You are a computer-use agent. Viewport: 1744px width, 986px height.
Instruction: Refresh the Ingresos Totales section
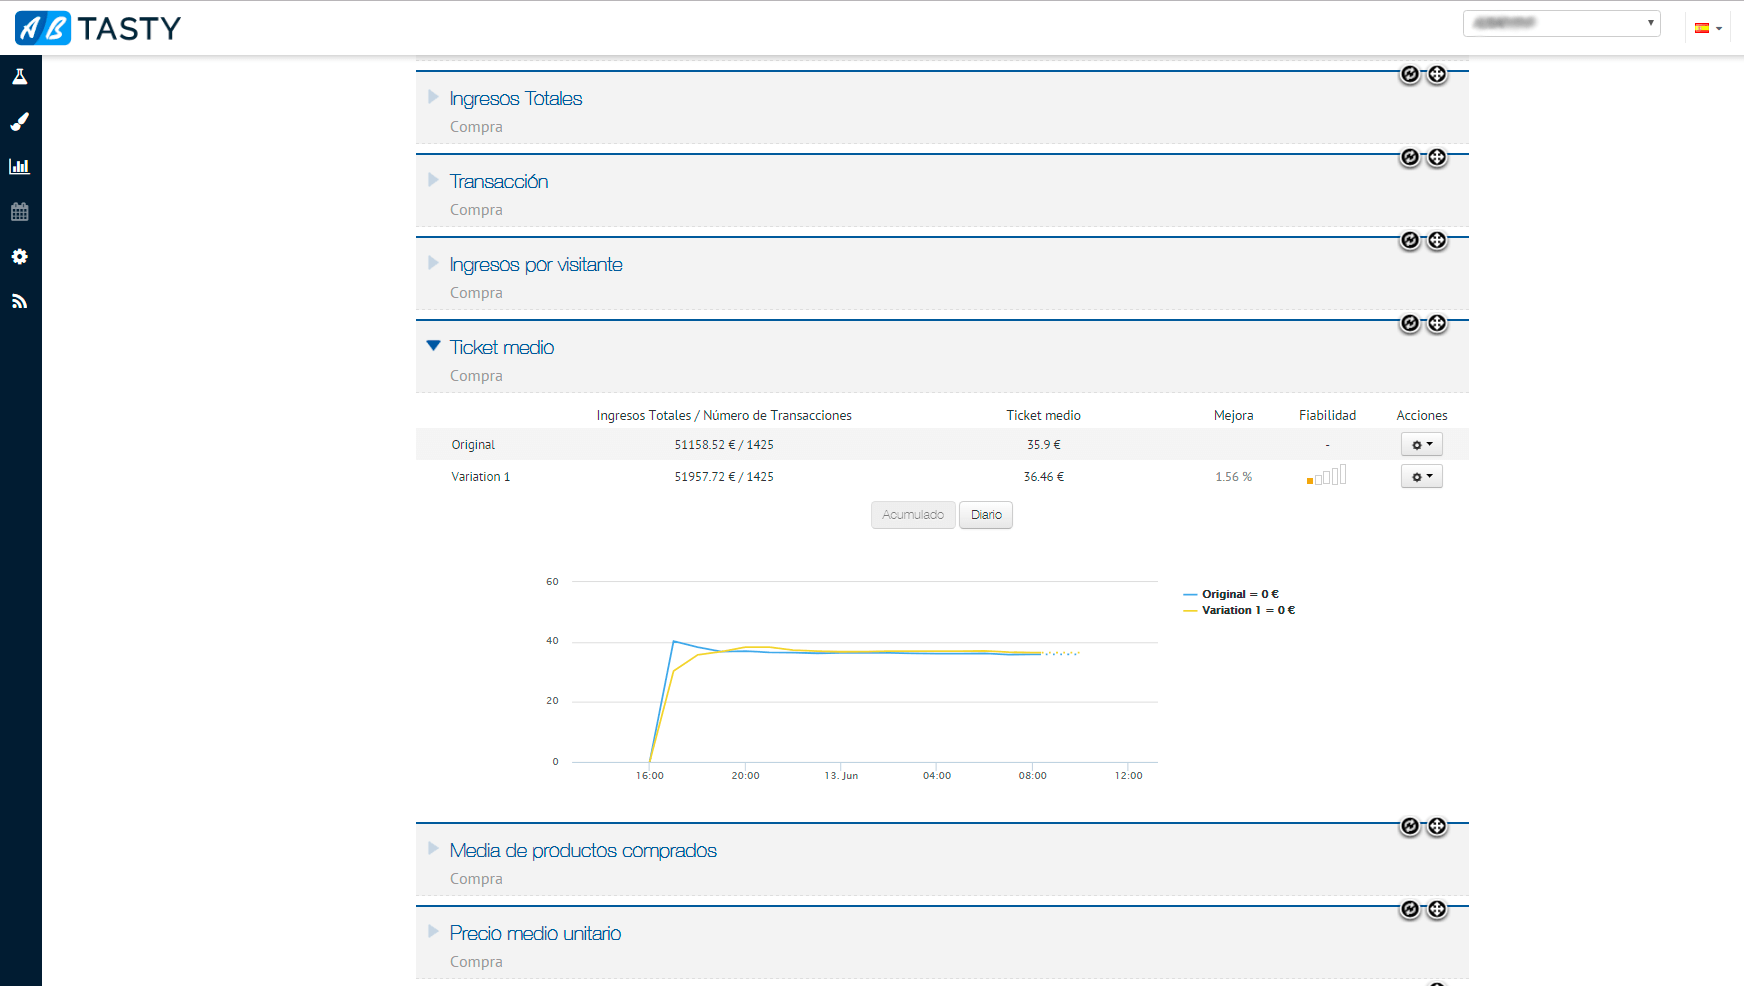1410,74
